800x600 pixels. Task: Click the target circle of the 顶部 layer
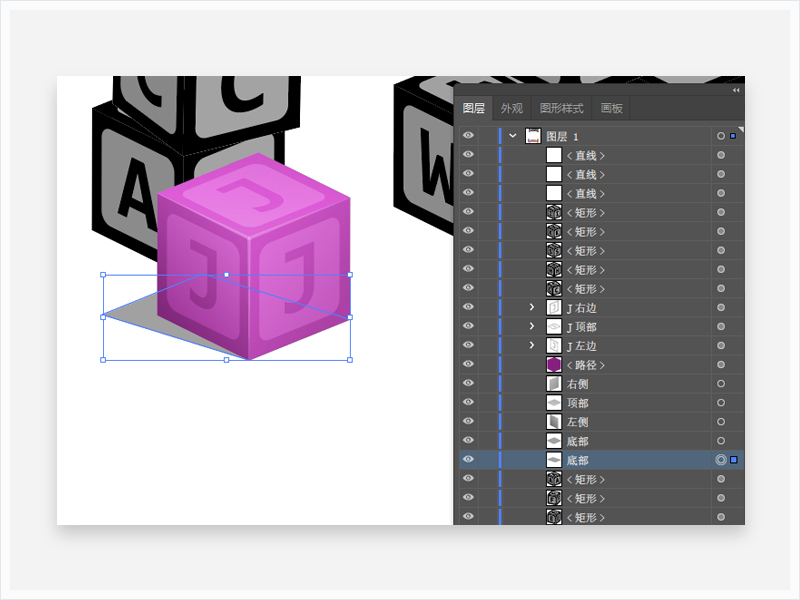tap(720, 403)
